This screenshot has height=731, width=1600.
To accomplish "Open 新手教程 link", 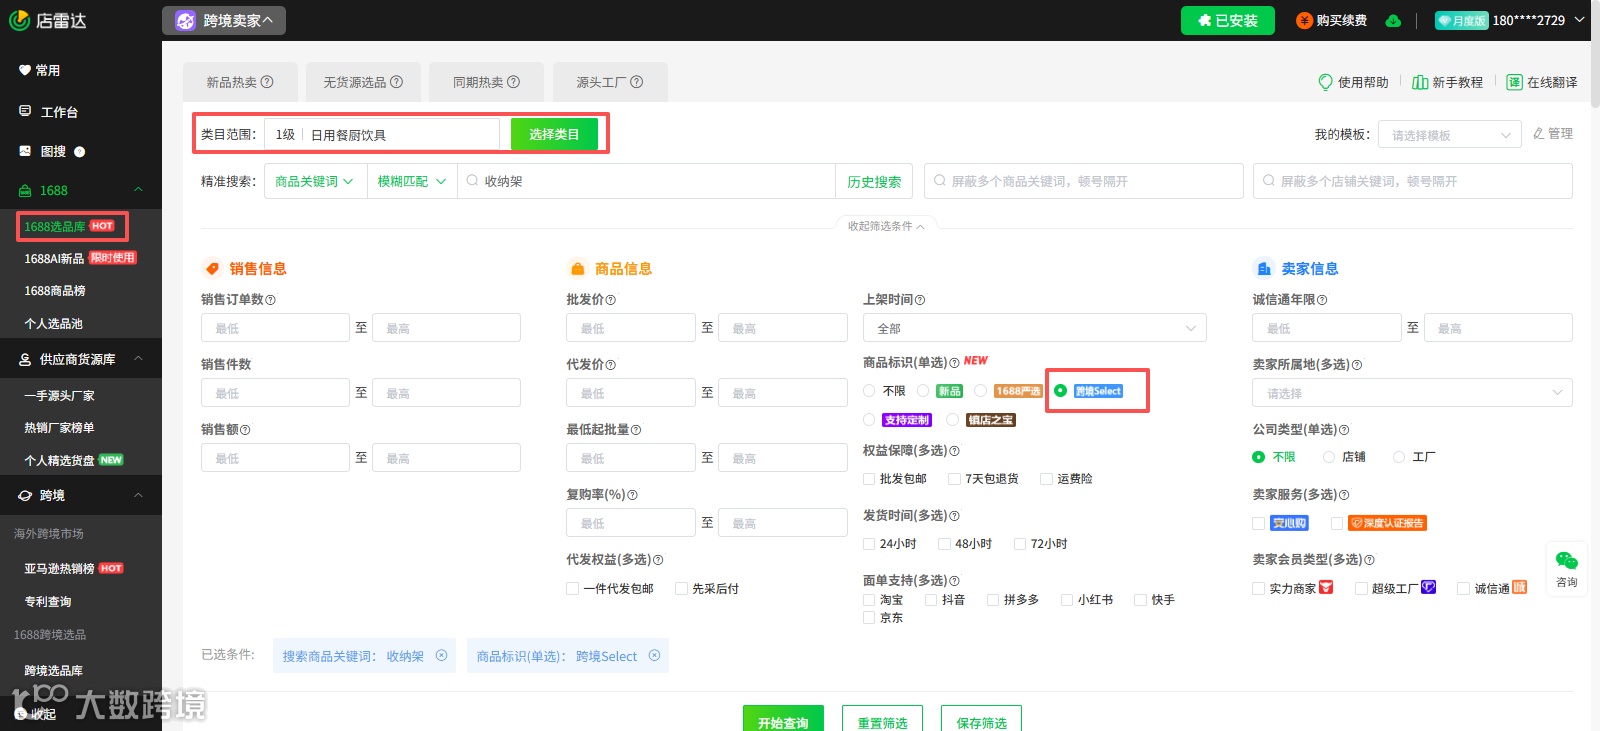I will tap(1447, 82).
